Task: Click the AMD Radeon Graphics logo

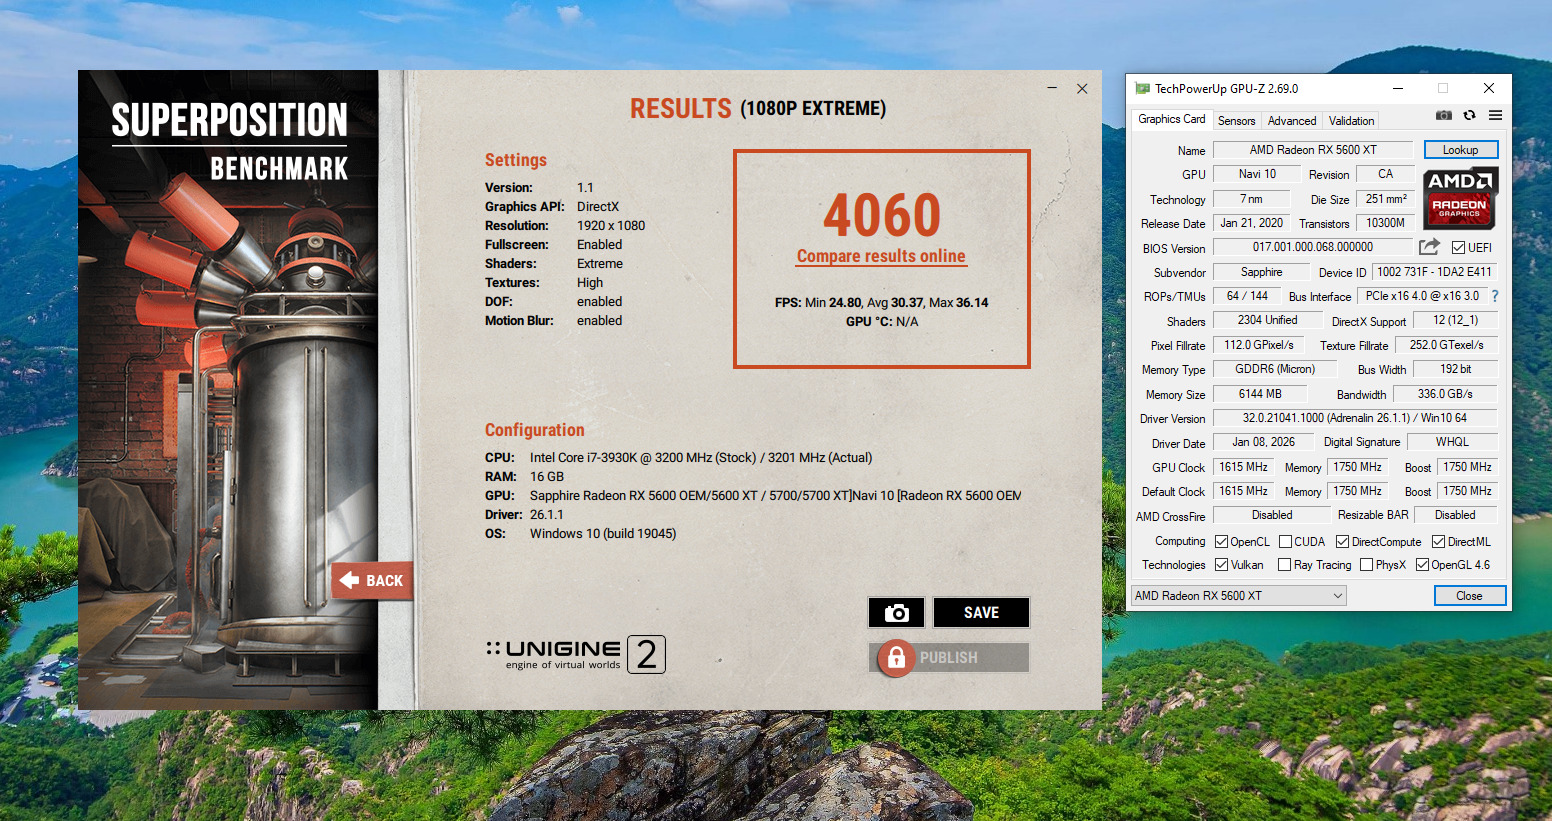Action: coord(1459,198)
